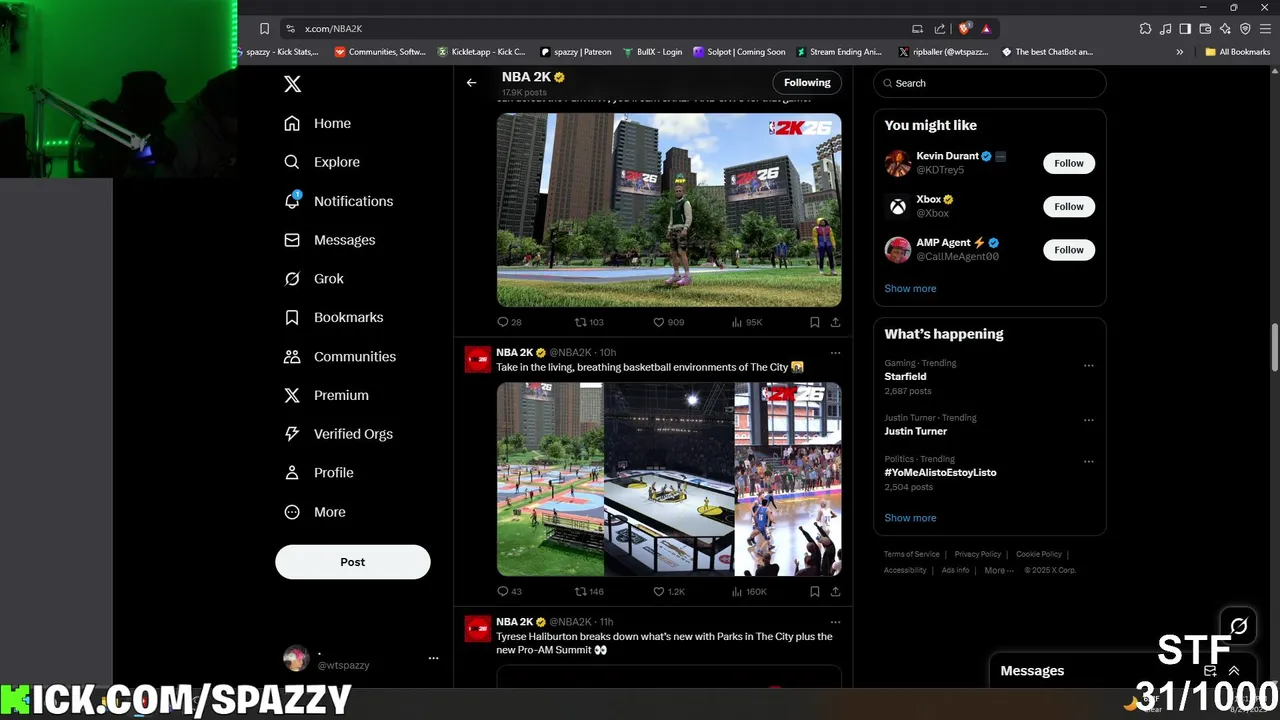Screen dimensions: 1280x720
Task: Open Kicklet.app bookmark
Action: pyautogui.click(x=482, y=52)
